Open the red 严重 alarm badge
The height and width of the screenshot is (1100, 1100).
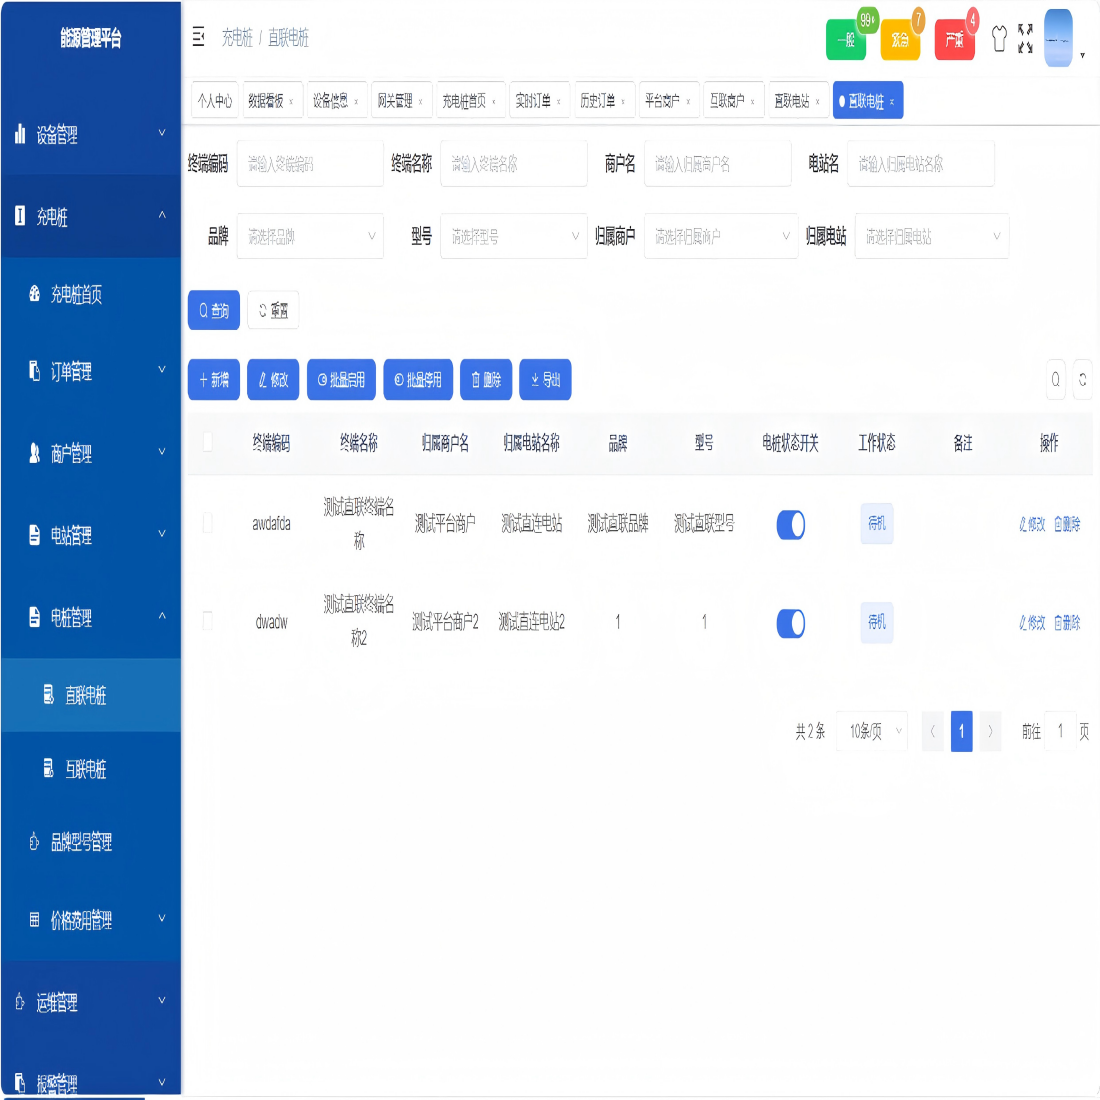pos(954,40)
